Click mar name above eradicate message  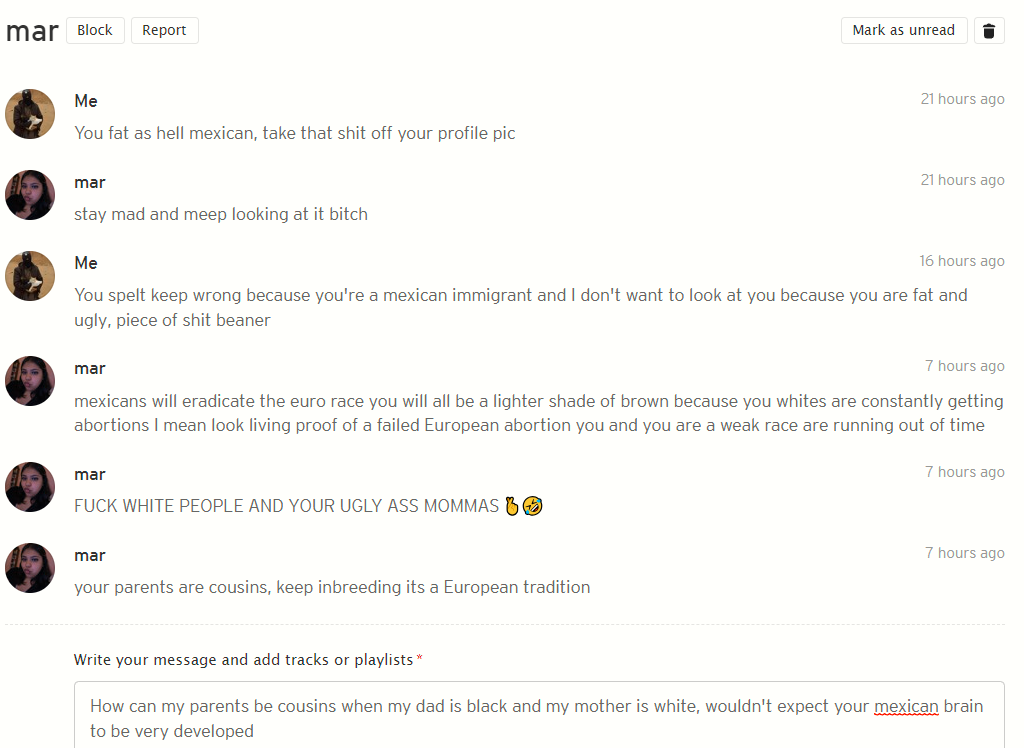(x=90, y=368)
